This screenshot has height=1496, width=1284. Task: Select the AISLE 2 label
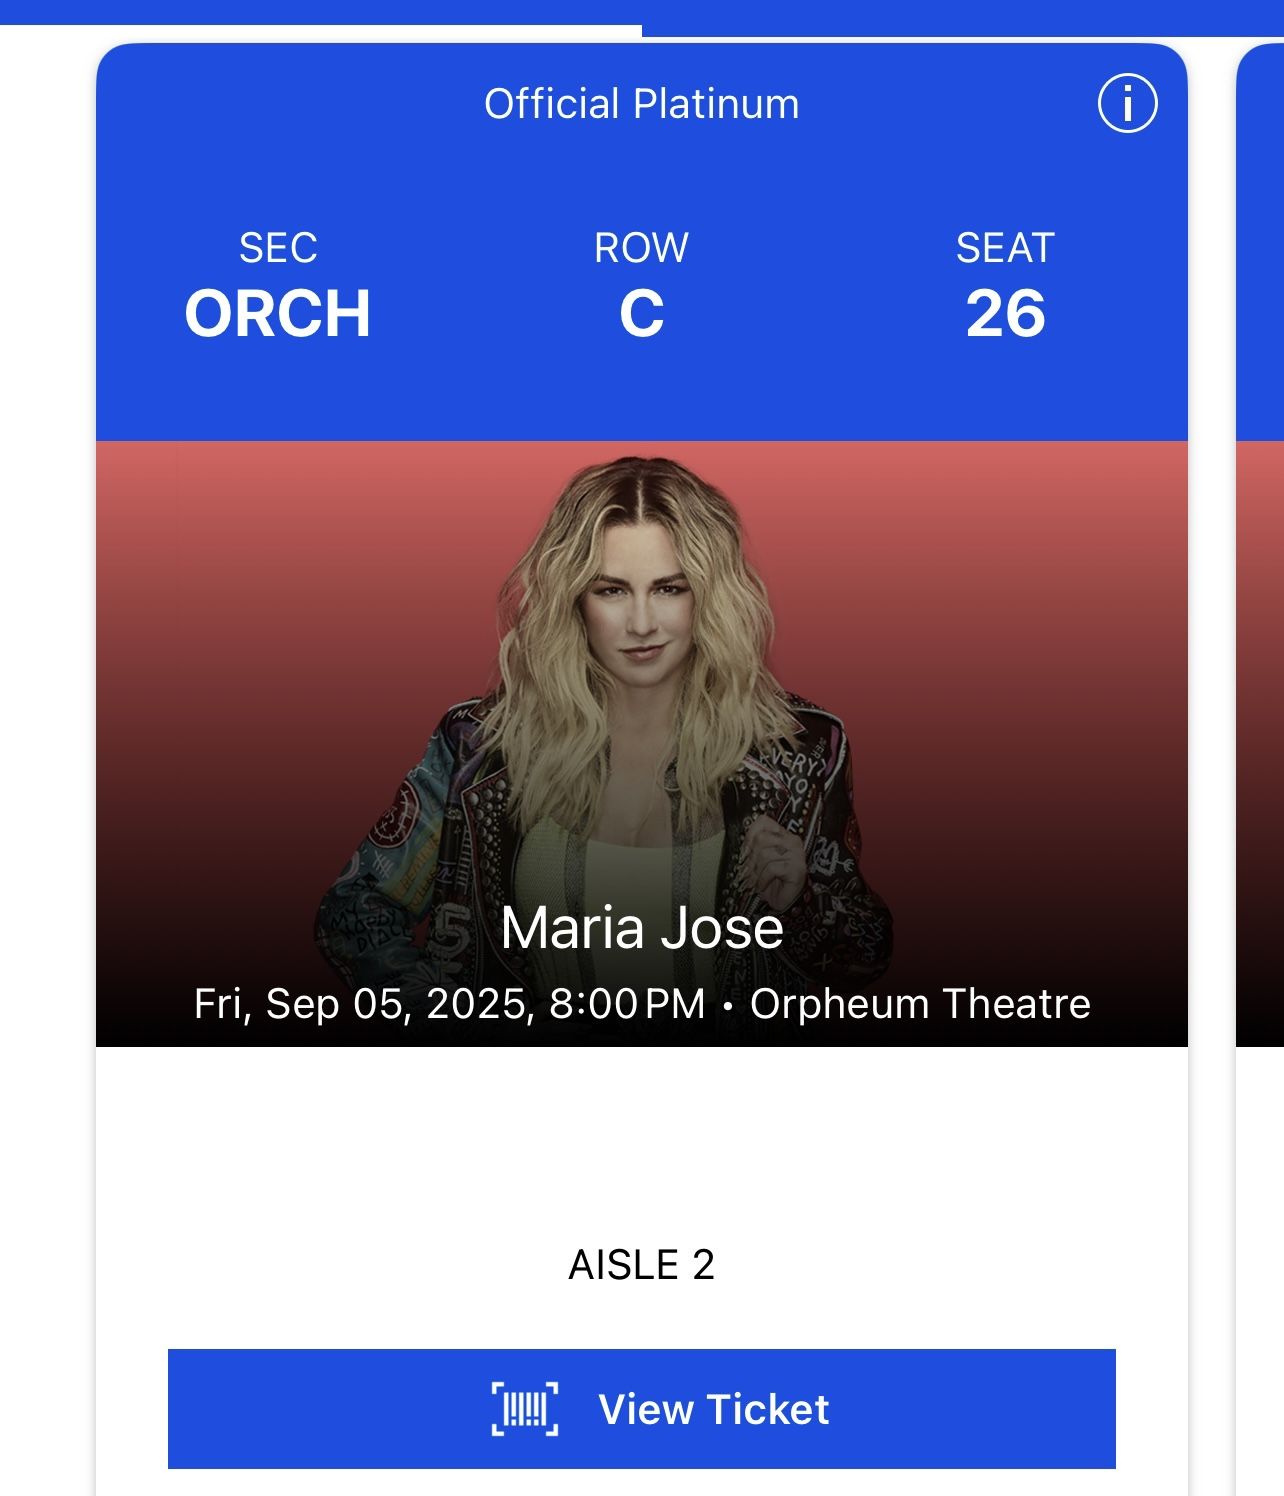pyautogui.click(x=641, y=1265)
